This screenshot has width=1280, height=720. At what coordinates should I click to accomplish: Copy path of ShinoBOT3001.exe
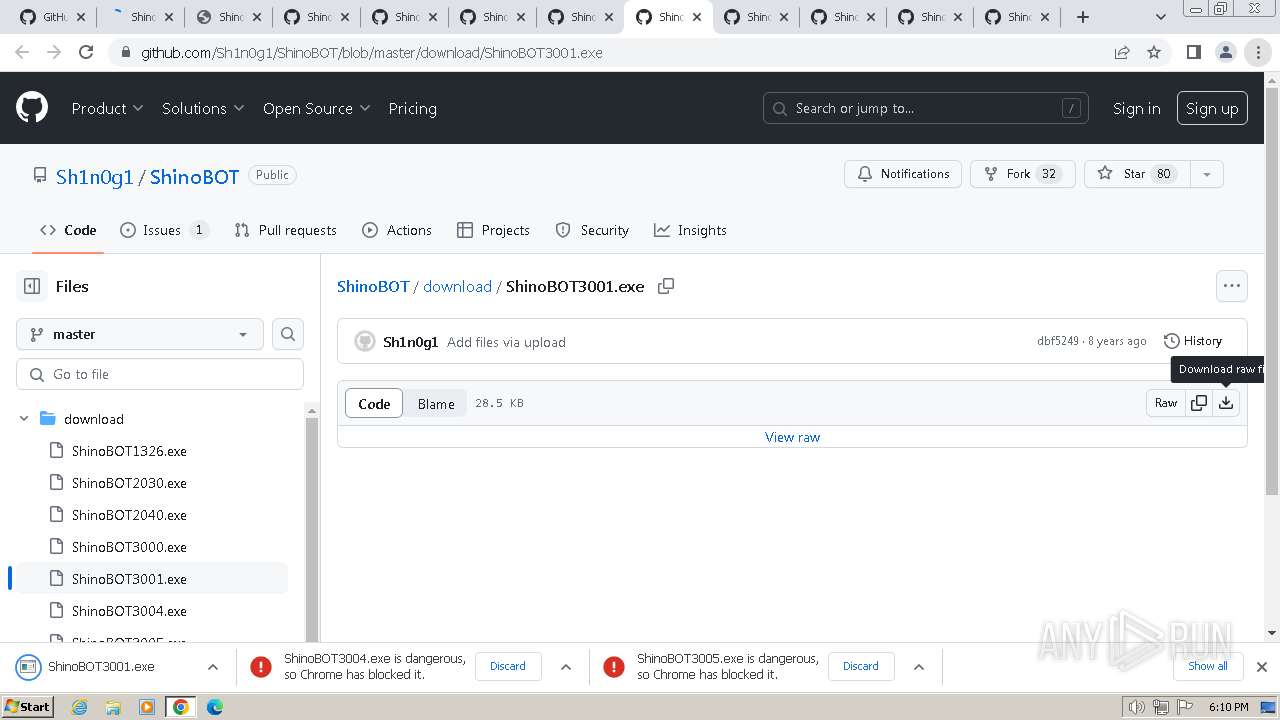[x=666, y=286]
